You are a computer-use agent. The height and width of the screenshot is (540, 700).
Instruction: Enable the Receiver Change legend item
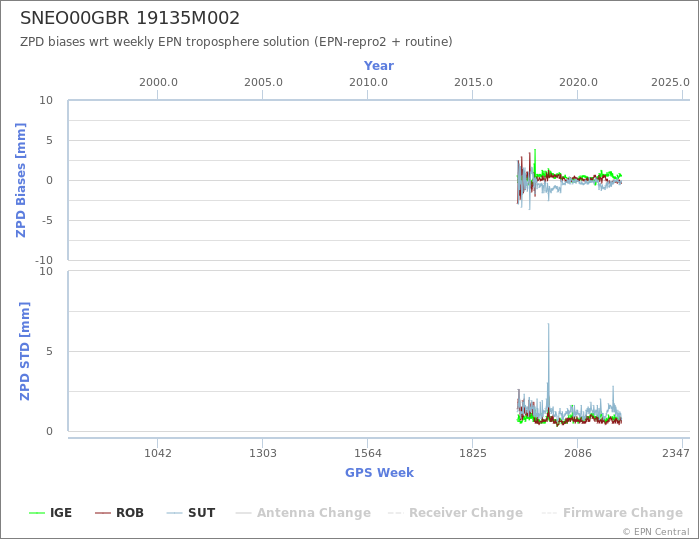tap(455, 513)
